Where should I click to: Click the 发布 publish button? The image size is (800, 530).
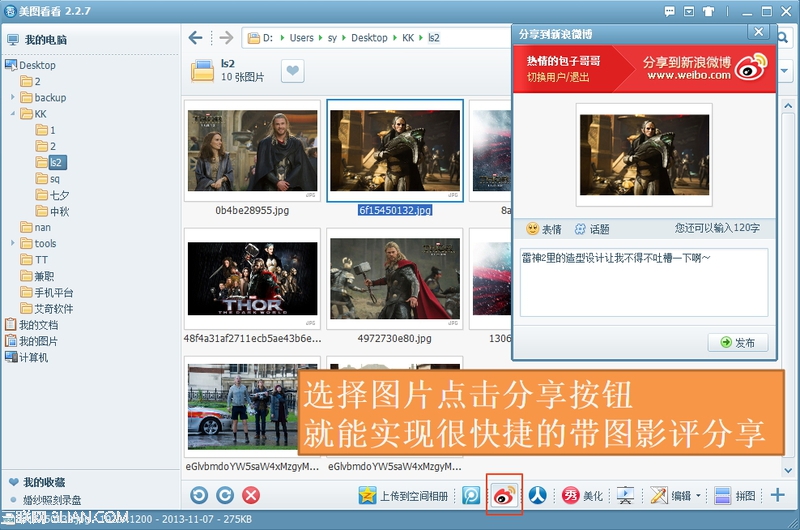738,342
